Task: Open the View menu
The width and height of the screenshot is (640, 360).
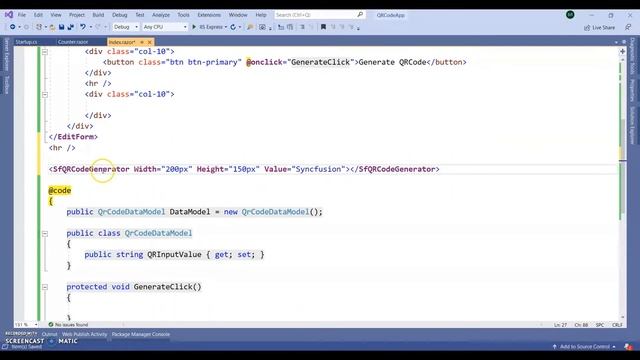Action: click(56, 15)
